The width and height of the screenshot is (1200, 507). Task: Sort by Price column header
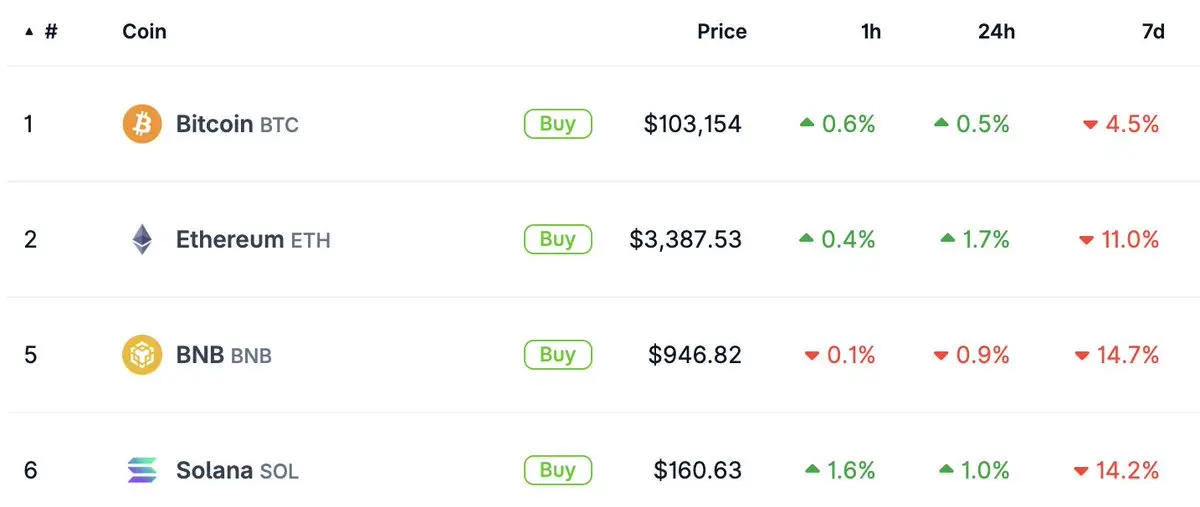(x=721, y=32)
